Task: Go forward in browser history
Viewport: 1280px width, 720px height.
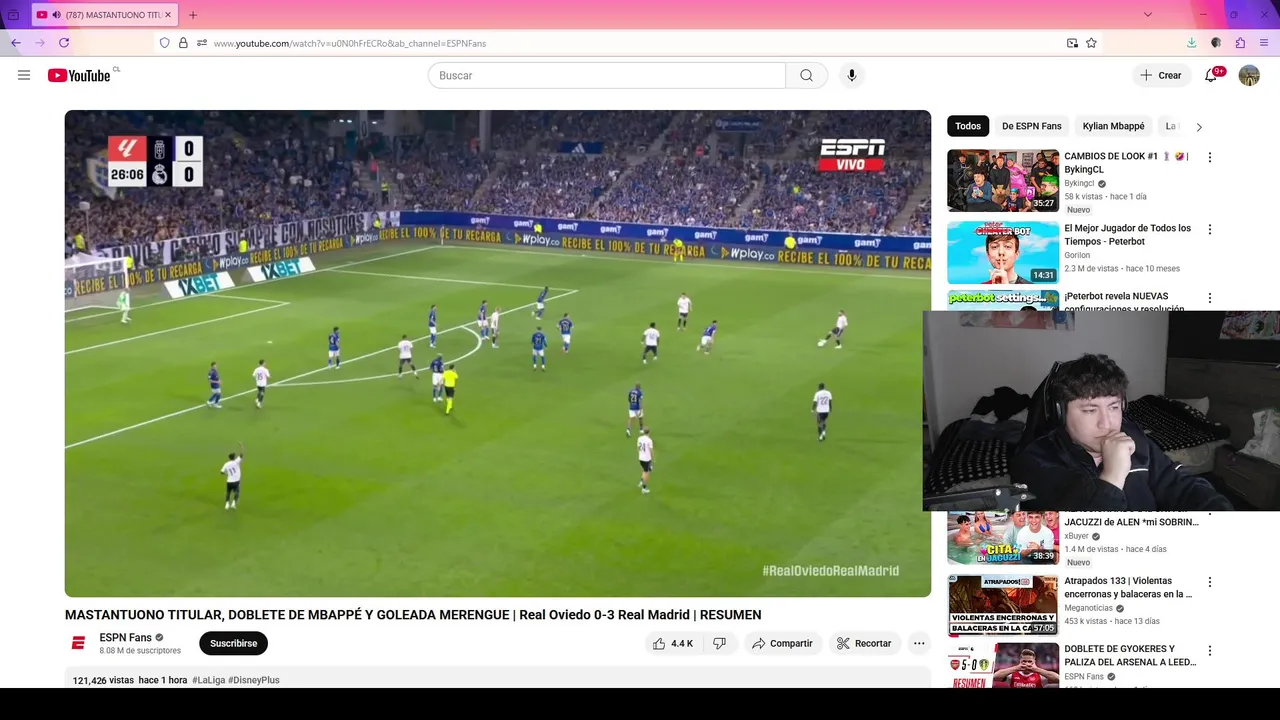Action: pyautogui.click(x=40, y=43)
